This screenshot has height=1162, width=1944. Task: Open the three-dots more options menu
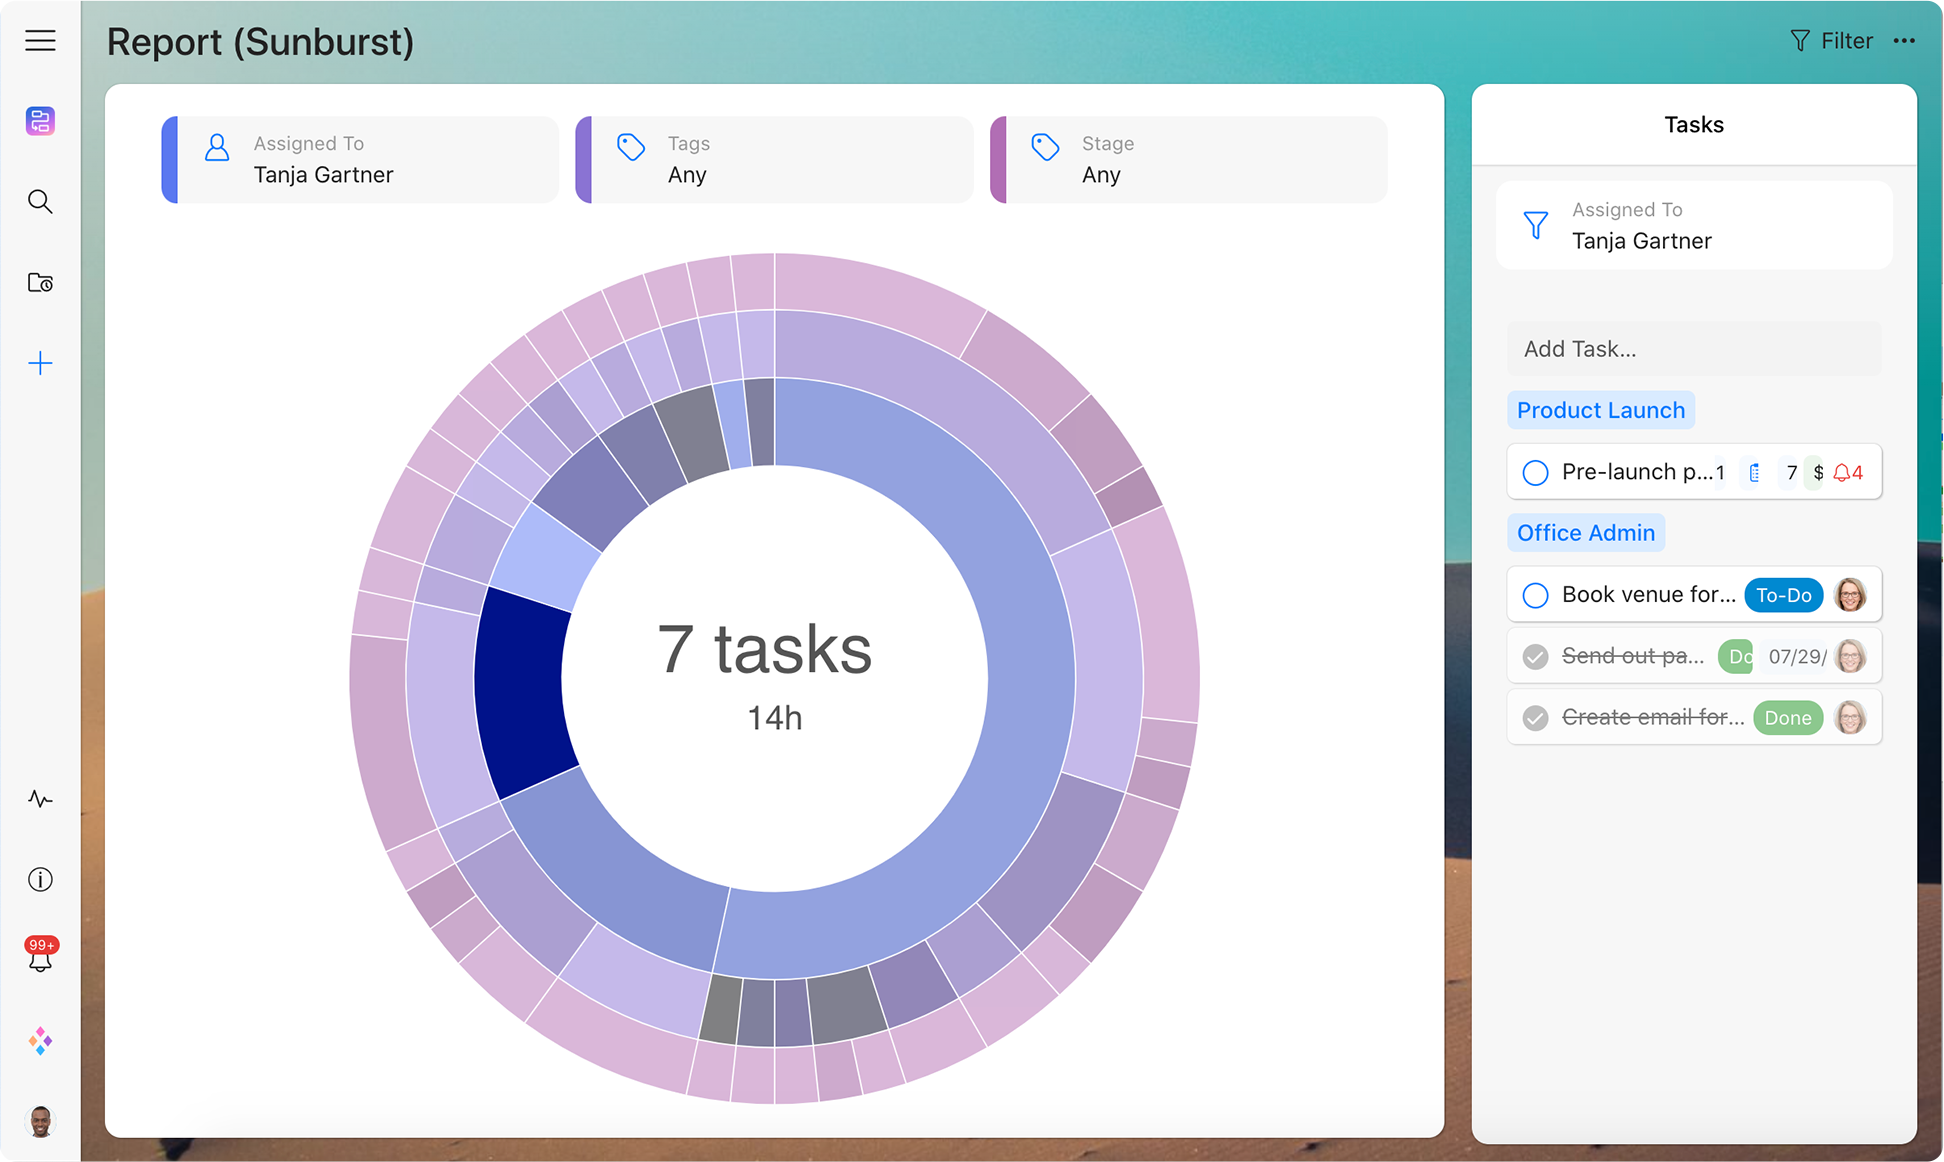pyautogui.click(x=1904, y=41)
